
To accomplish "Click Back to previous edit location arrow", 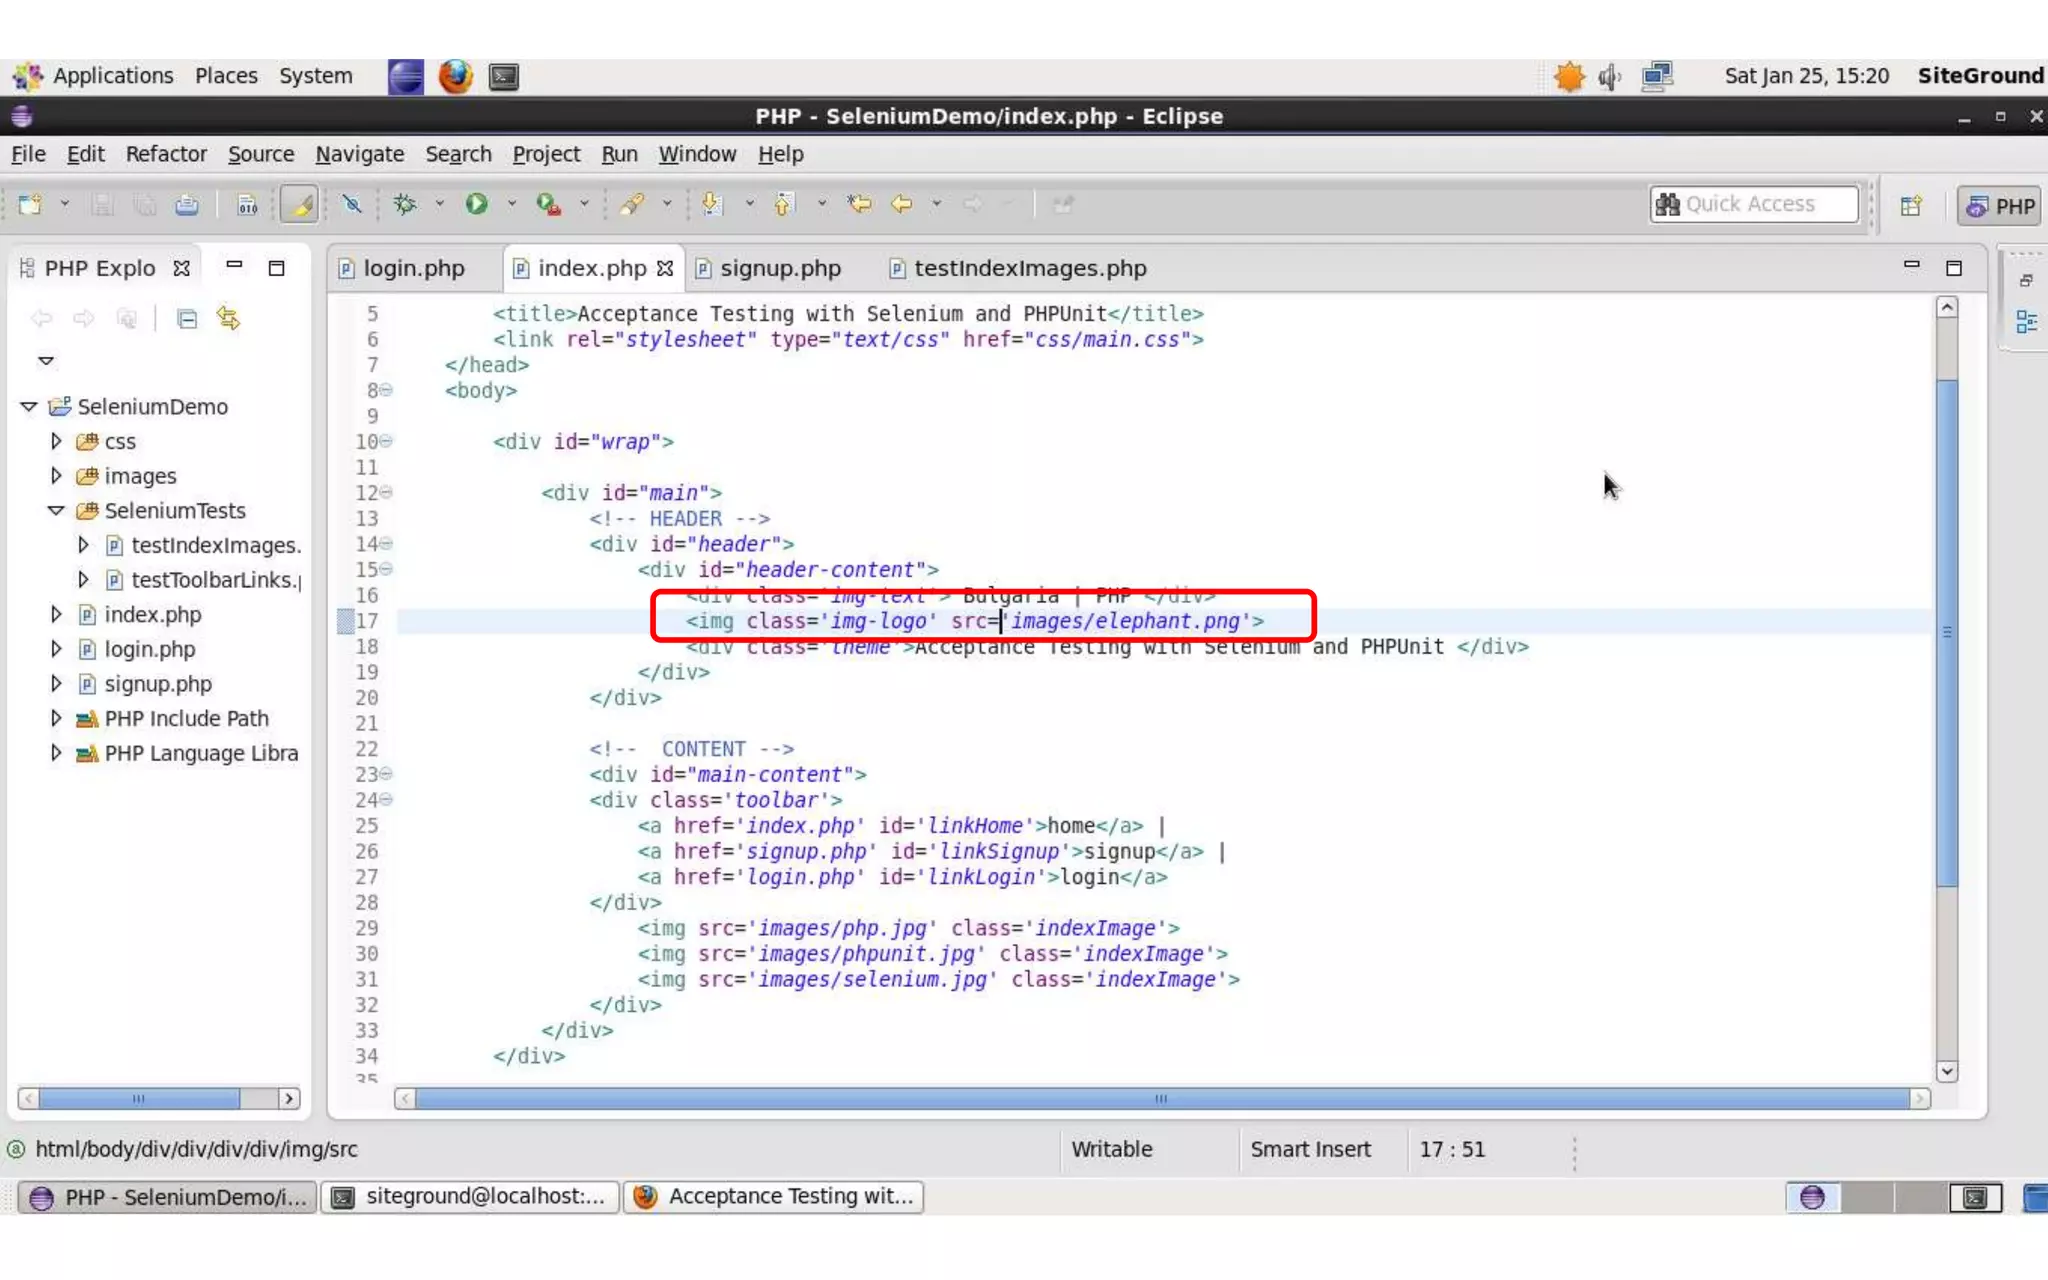I will (x=901, y=204).
